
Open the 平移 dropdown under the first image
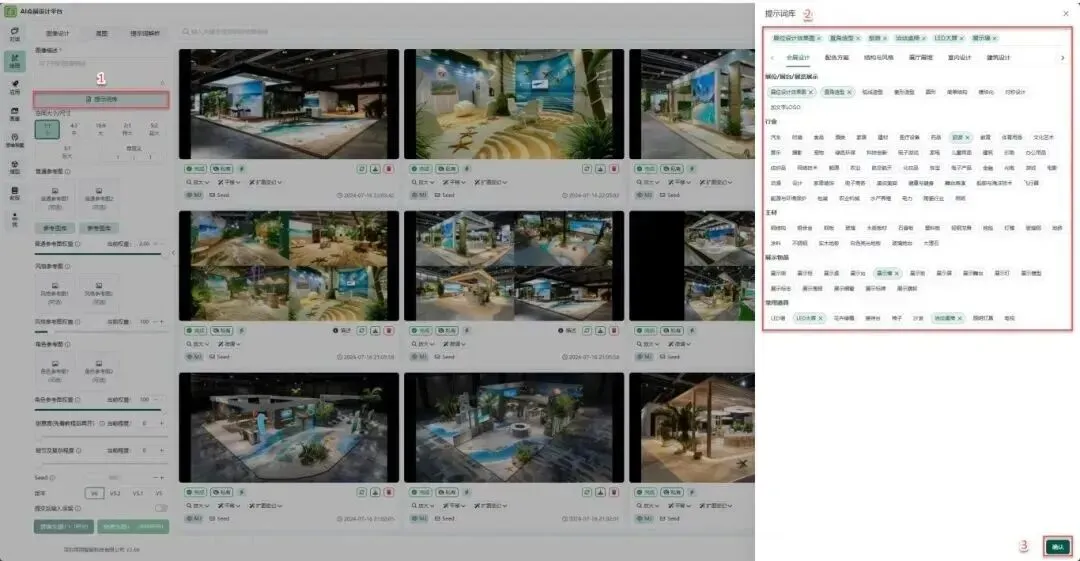tap(230, 183)
